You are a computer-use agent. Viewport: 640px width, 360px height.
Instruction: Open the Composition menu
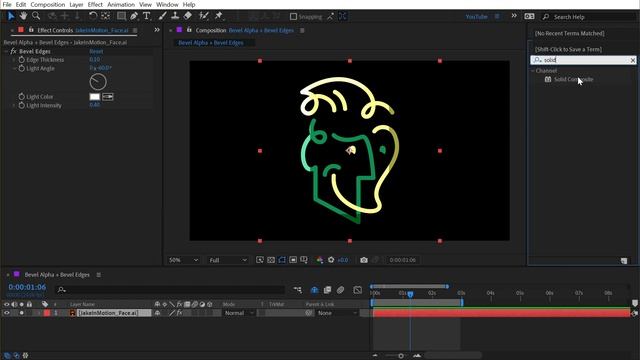pyautogui.click(x=48, y=4)
